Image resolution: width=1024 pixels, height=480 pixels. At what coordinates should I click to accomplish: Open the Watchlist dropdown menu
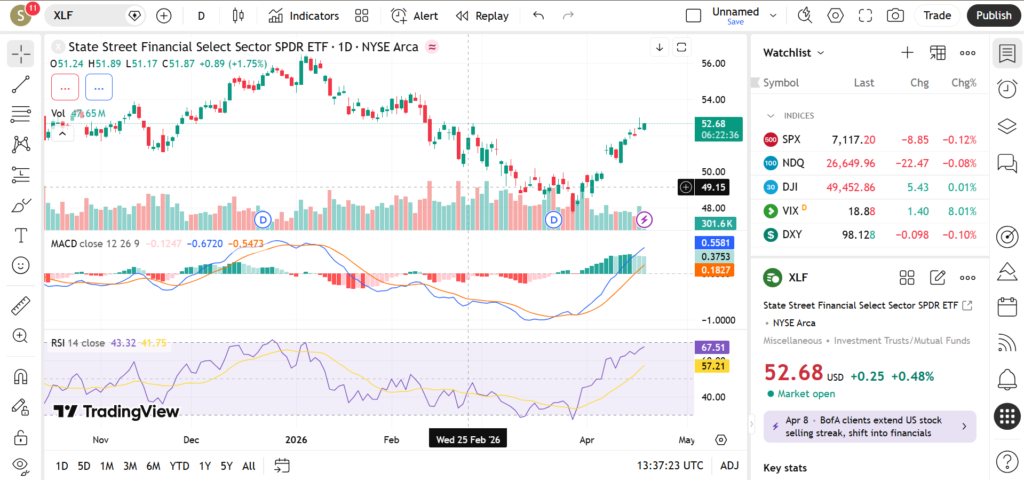(794, 53)
